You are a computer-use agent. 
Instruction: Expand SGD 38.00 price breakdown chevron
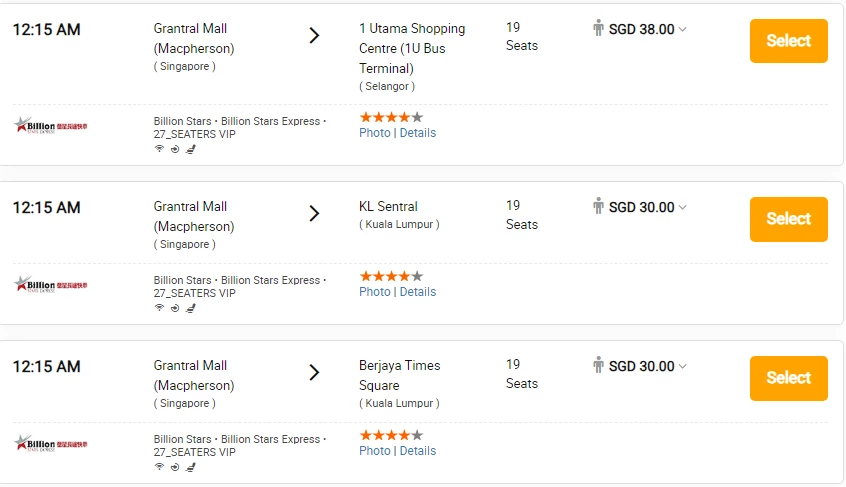click(x=683, y=29)
